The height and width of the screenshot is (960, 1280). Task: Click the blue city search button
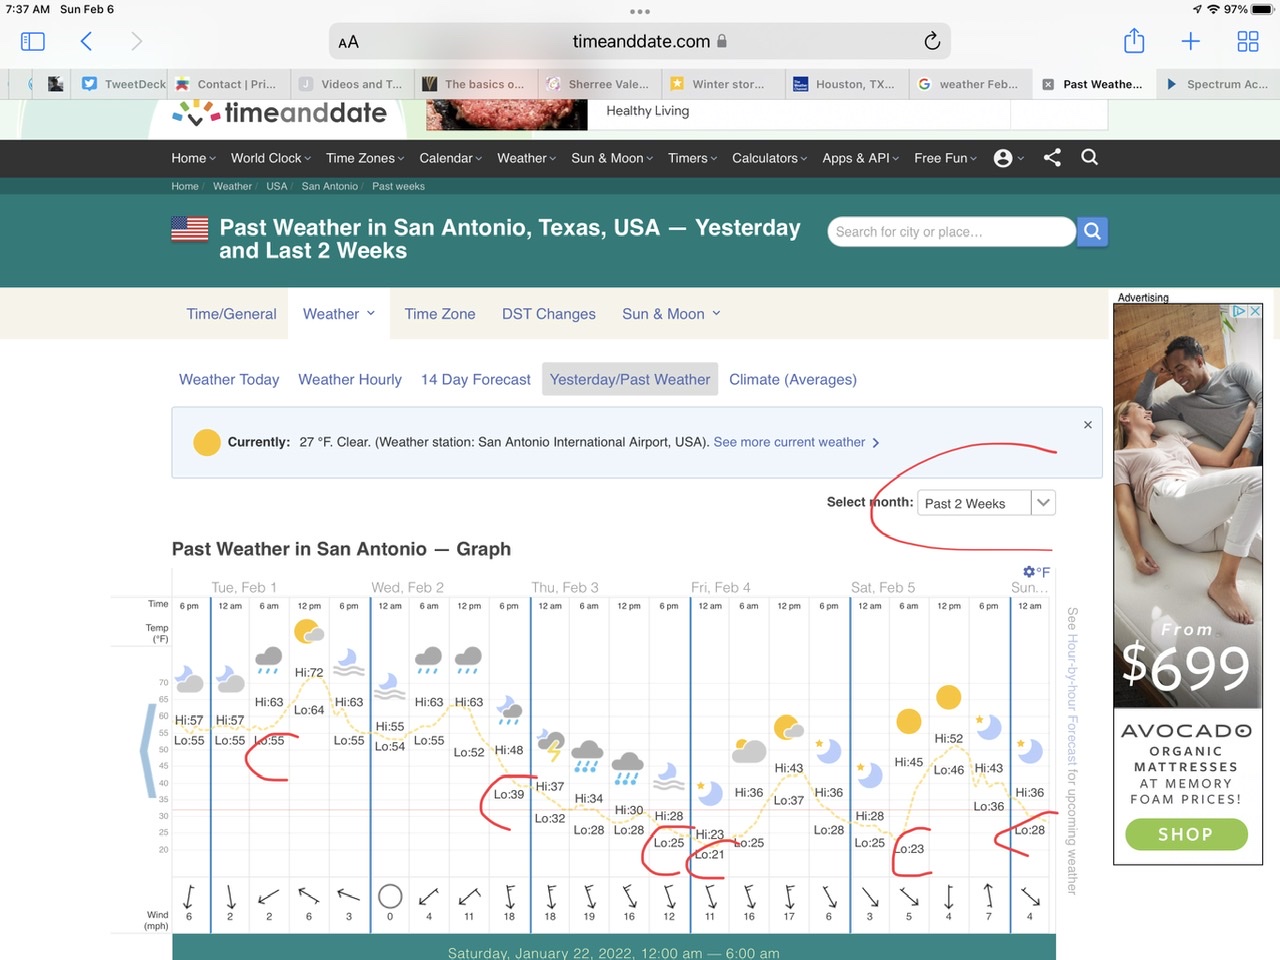click(x=1092, y=232)
